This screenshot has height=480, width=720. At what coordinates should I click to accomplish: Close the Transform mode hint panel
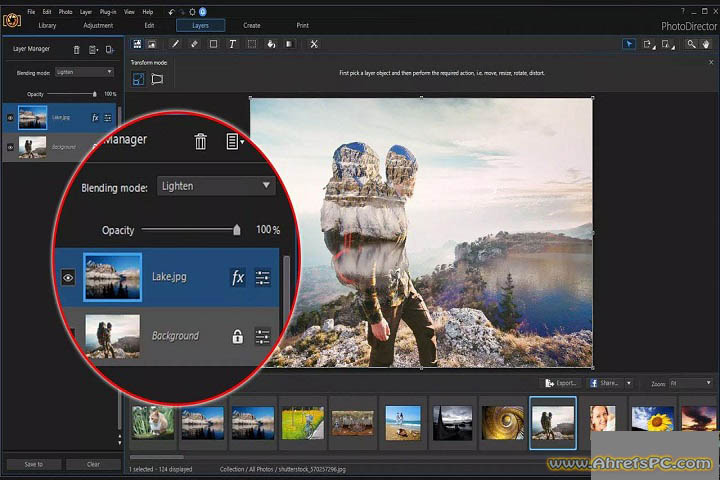711,62
